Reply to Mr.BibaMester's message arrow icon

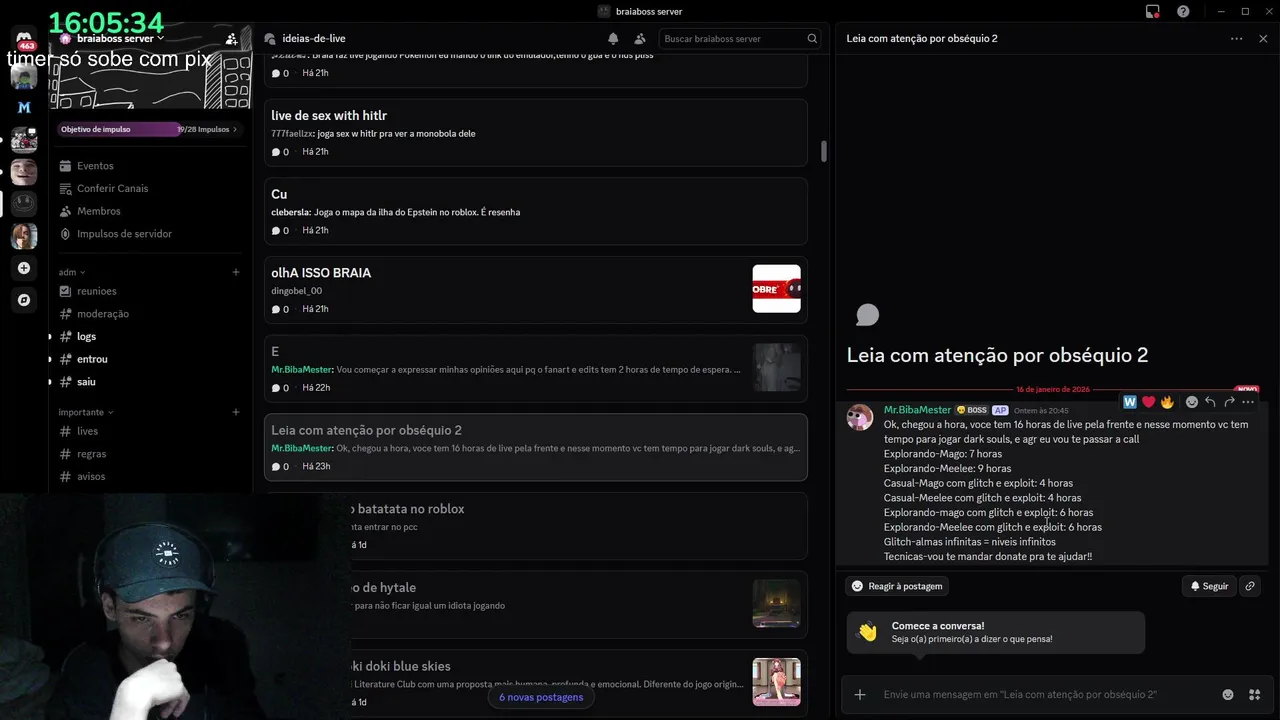[1210, 402]
